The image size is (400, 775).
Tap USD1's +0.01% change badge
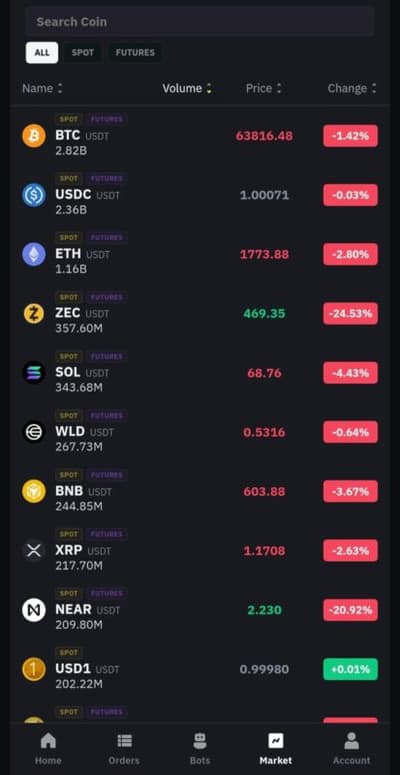tap(351, 669)
